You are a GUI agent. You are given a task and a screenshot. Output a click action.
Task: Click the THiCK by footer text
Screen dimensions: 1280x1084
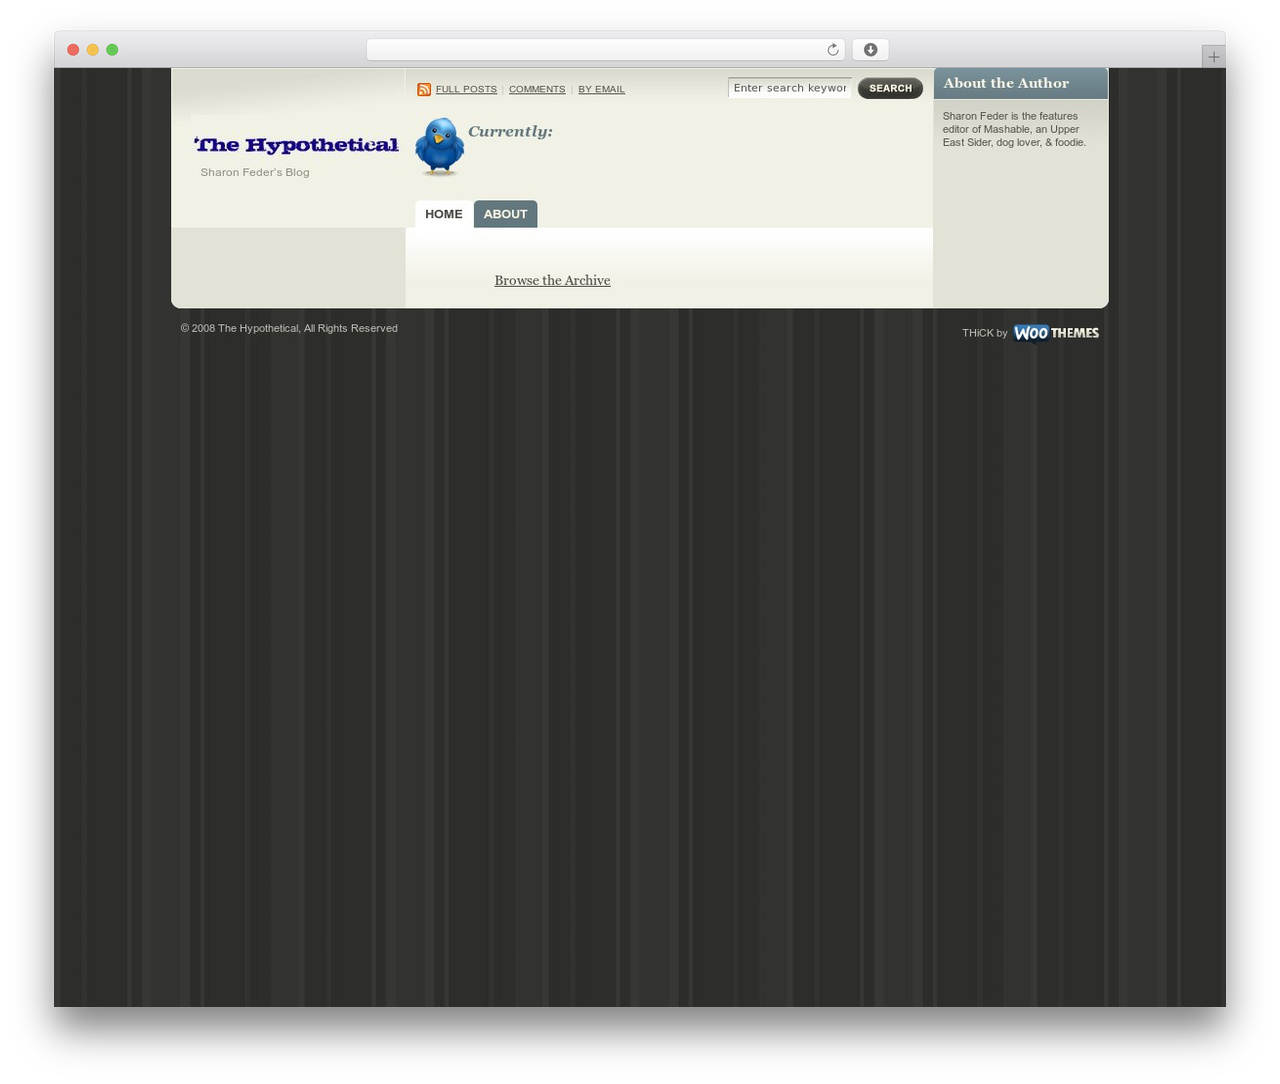985,333
